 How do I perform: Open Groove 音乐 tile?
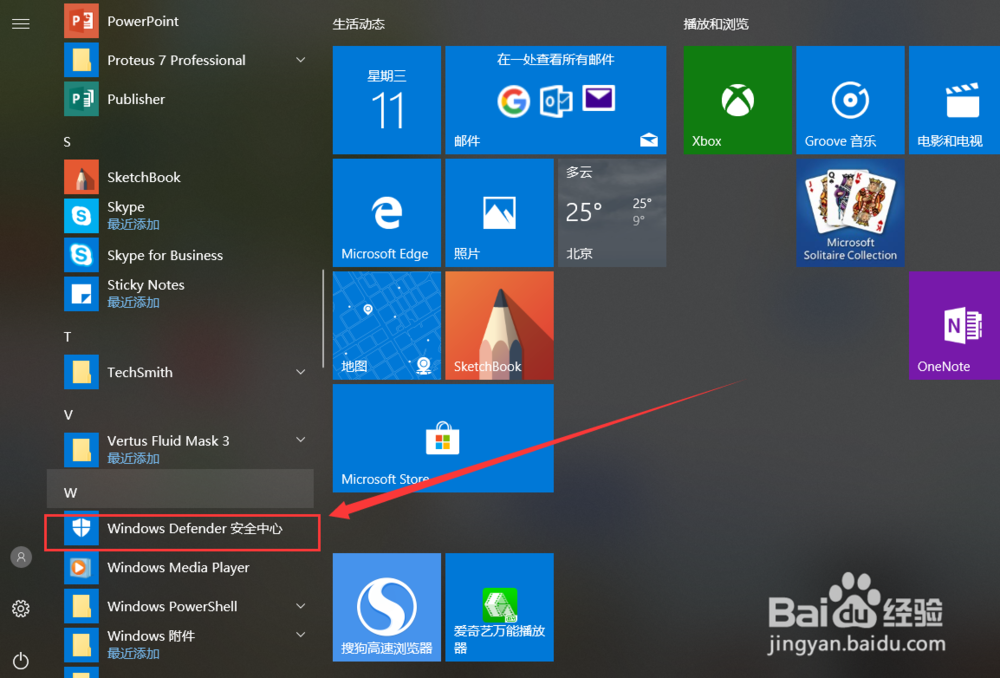coord(850,100)
